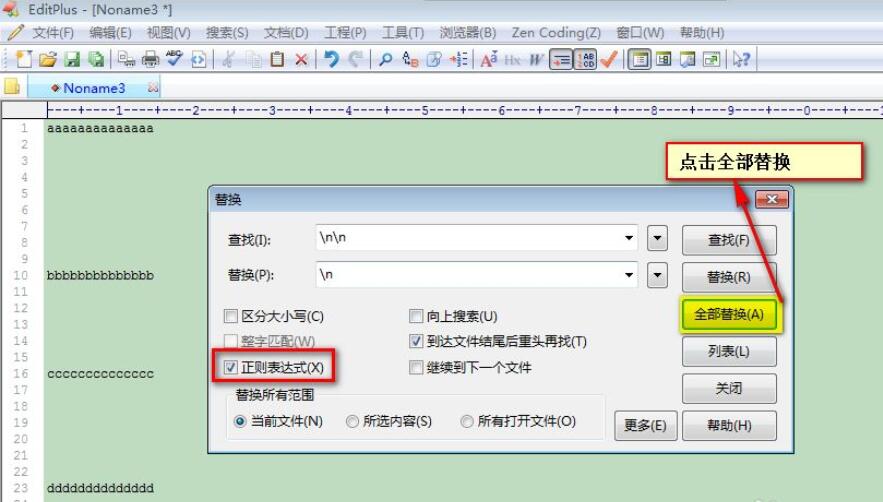883x502 pixels.
Task: Open the helper menu beside 替换 field
Action: pos(657,276)
